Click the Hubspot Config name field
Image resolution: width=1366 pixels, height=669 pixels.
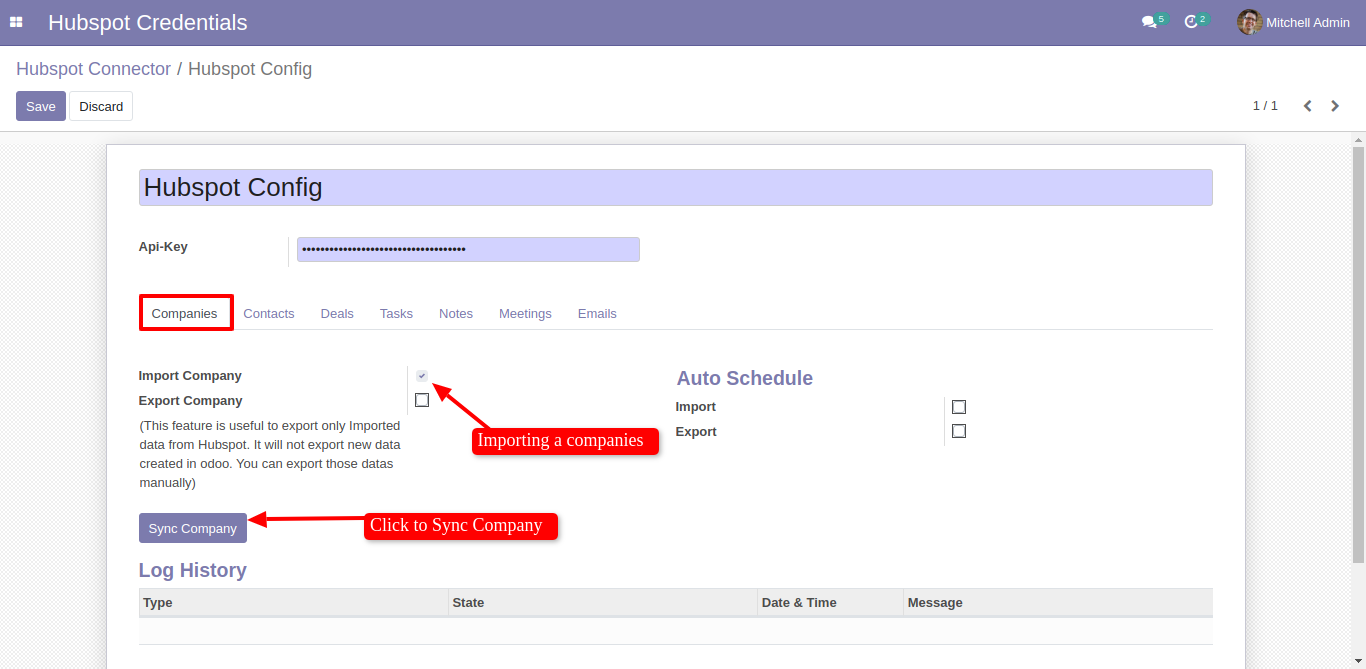click(675, 187)
